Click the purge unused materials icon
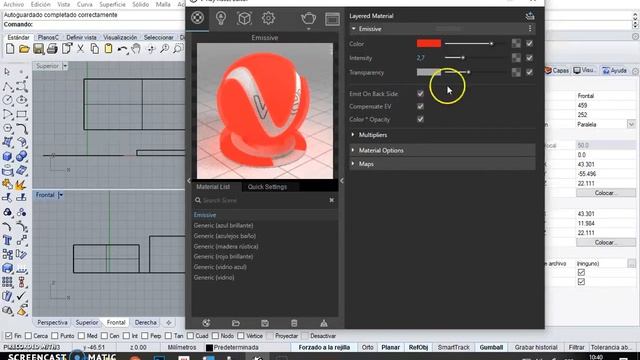The width and height of the screenshot is (640, 360). (x=324, y=323)
